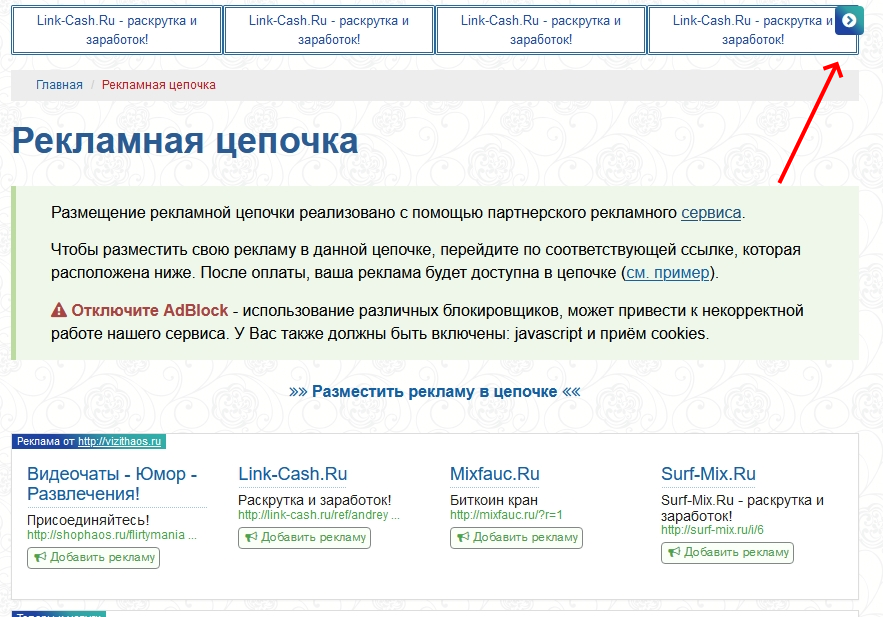Click the Surf-Mix.Ru - раскрутка и заработок! description
The width and height of the screenshot is (883, 617).
click(x=742, y=508)
